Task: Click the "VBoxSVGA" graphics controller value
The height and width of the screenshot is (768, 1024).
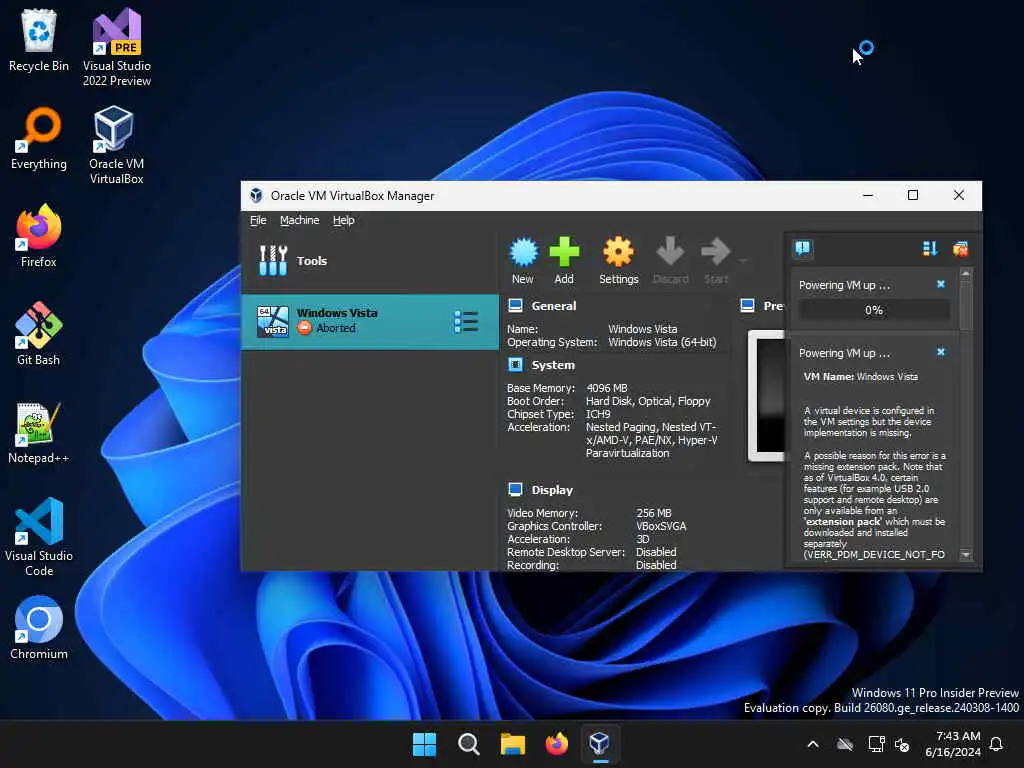Action: click(661, 526)
